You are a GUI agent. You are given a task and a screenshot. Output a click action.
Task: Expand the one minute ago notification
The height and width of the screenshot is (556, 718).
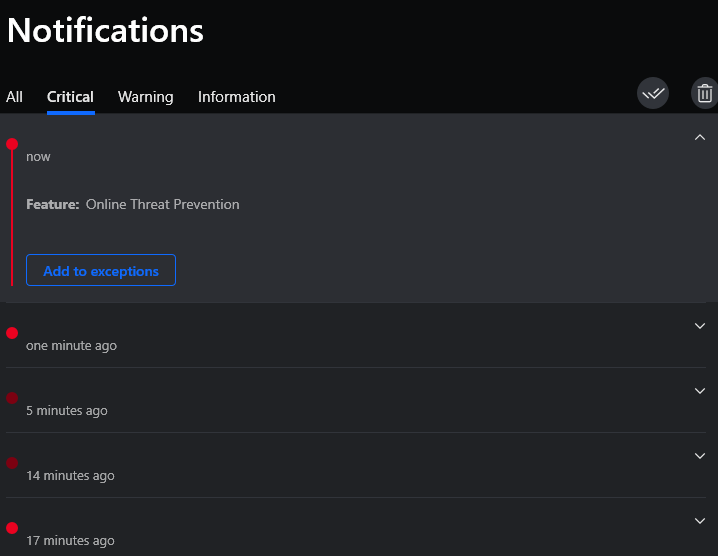(700, 326)
